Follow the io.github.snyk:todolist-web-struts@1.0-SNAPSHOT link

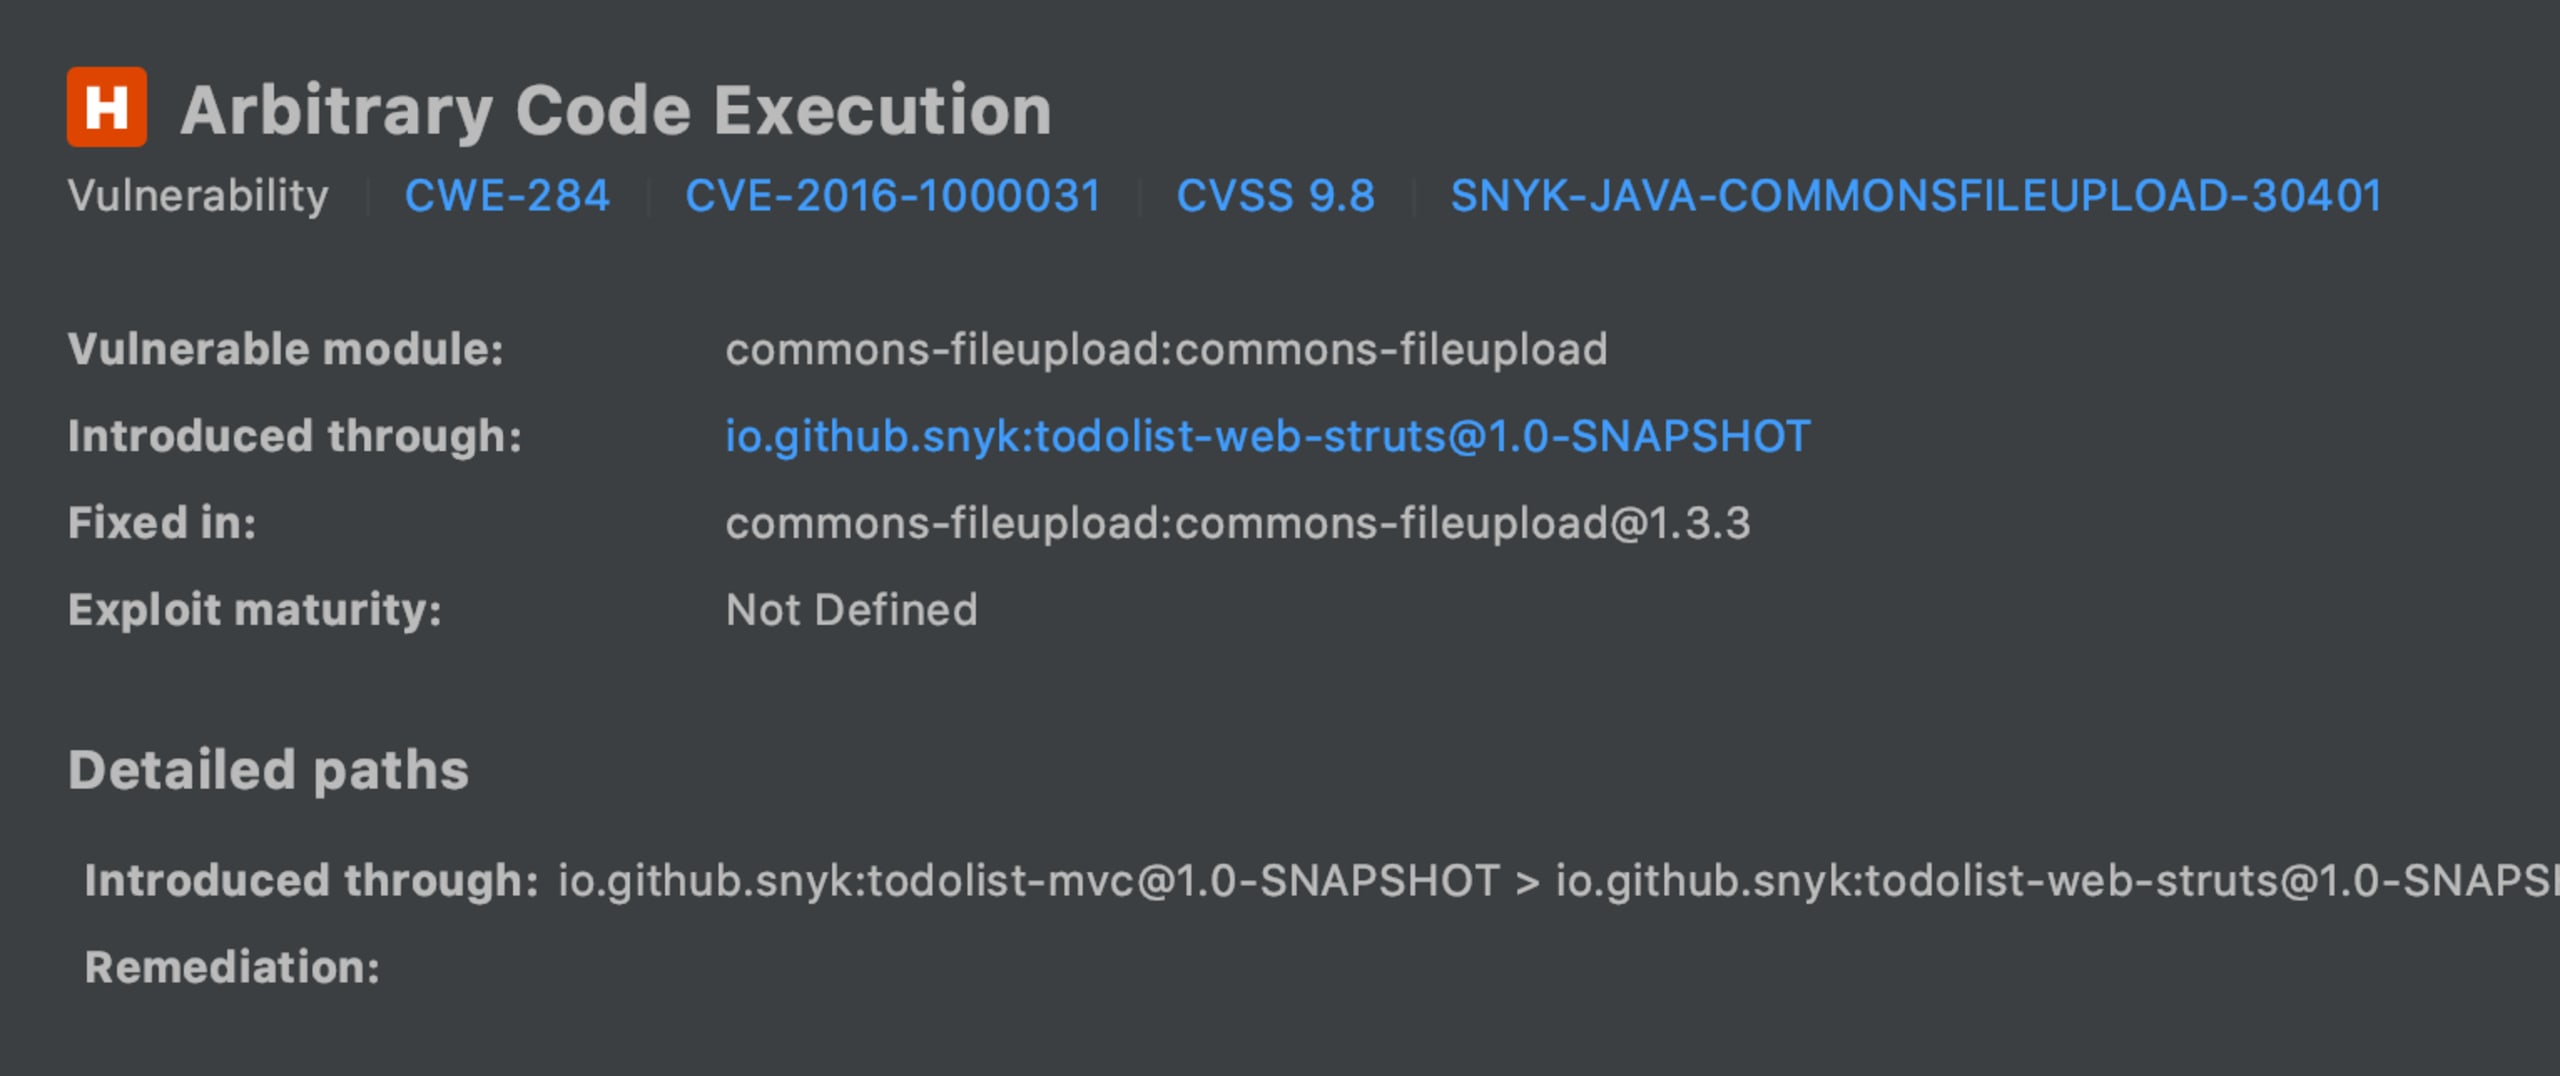pyautogui.click(x=1268, y=437)
